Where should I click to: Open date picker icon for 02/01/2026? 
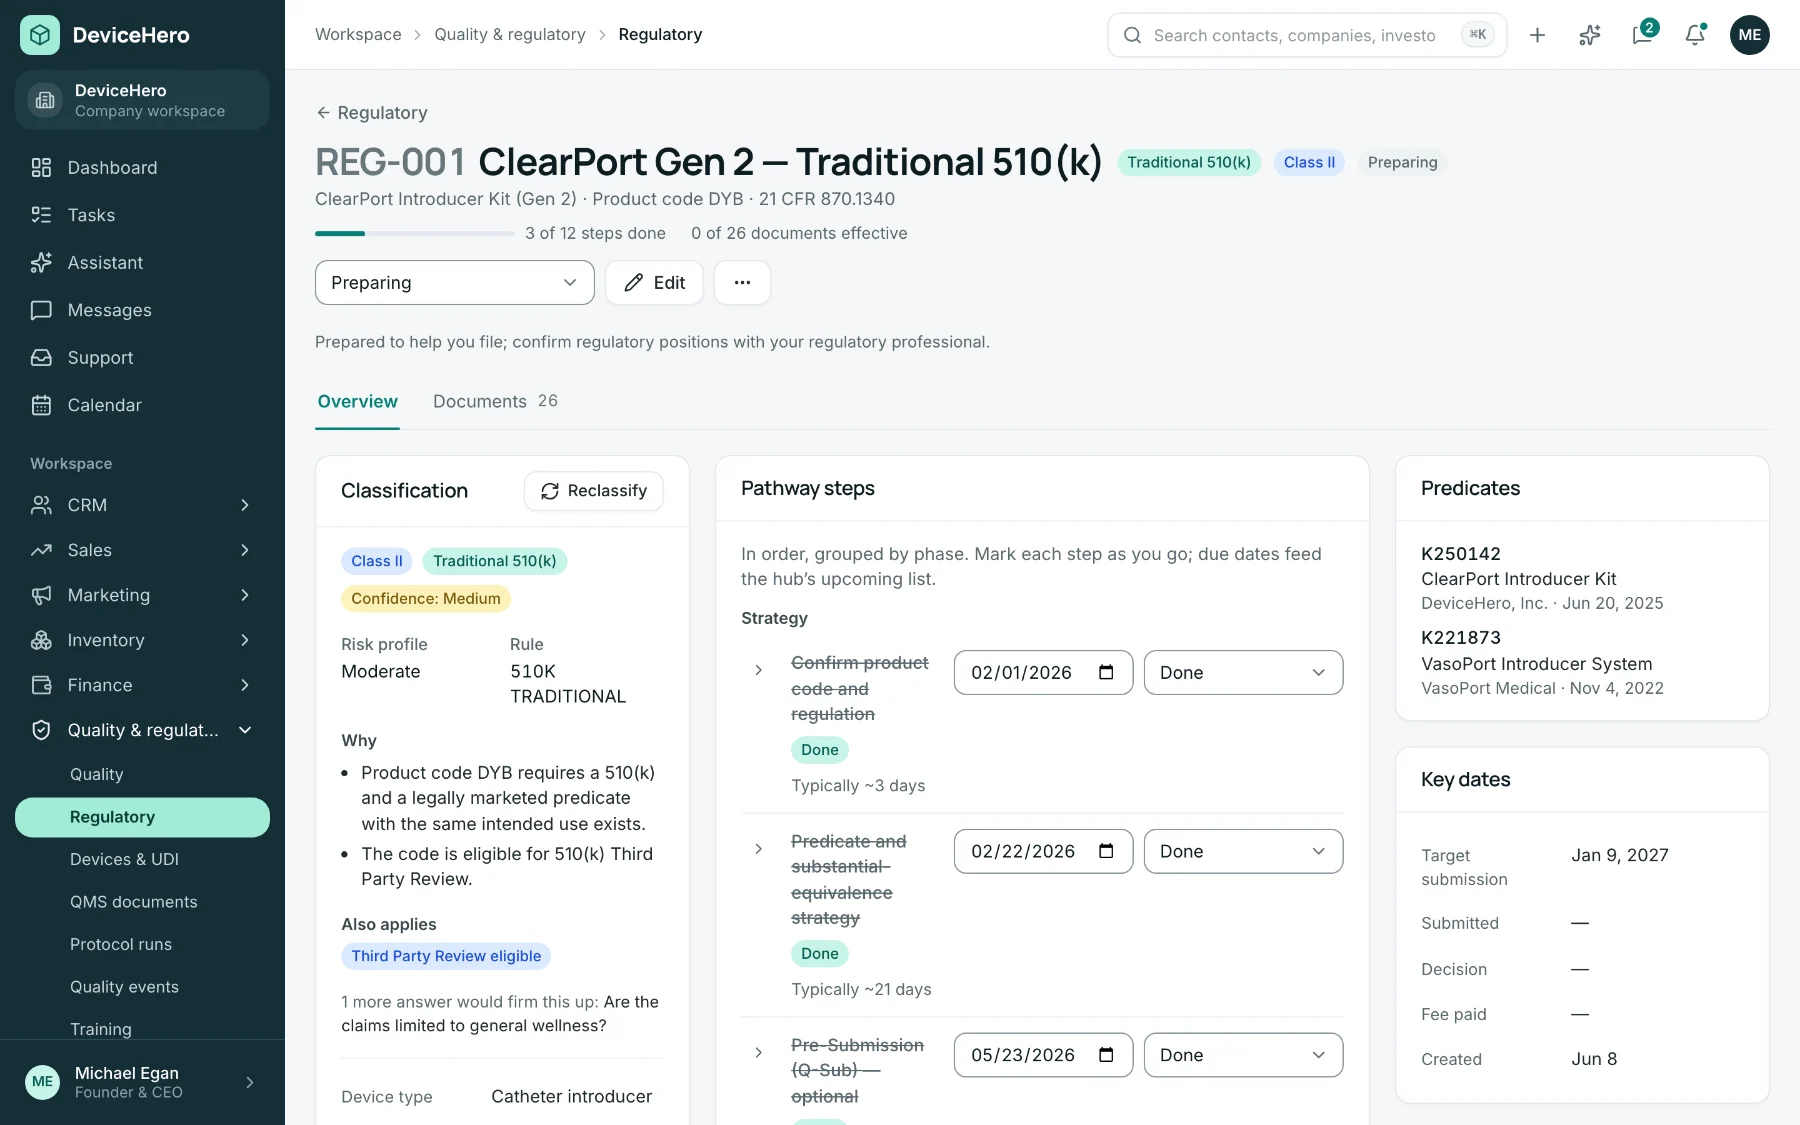[x=1106, y=672]
